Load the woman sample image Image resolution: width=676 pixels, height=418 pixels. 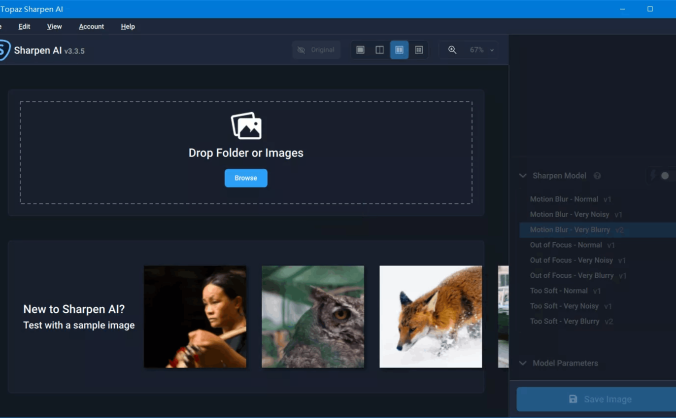click(x=195, y=317)
